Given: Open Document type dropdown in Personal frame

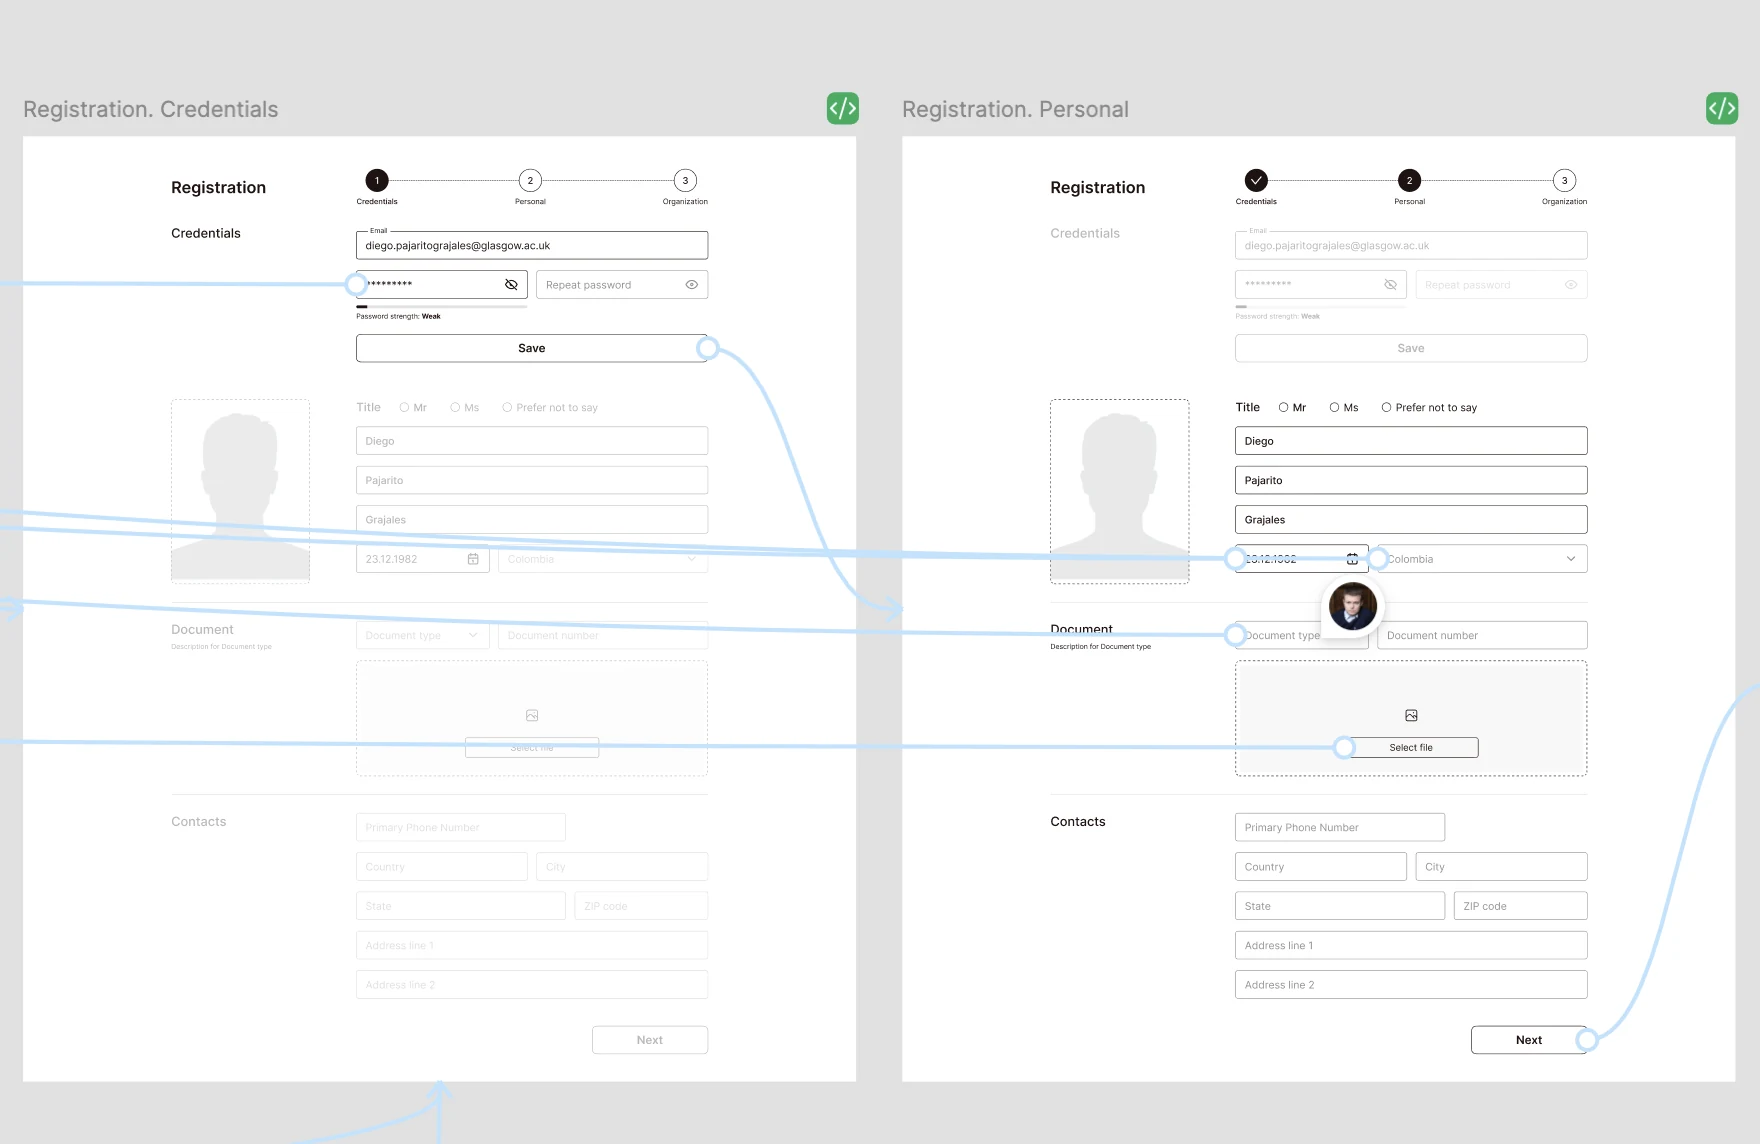Looking at the screenshot, I should (1302, 635).
